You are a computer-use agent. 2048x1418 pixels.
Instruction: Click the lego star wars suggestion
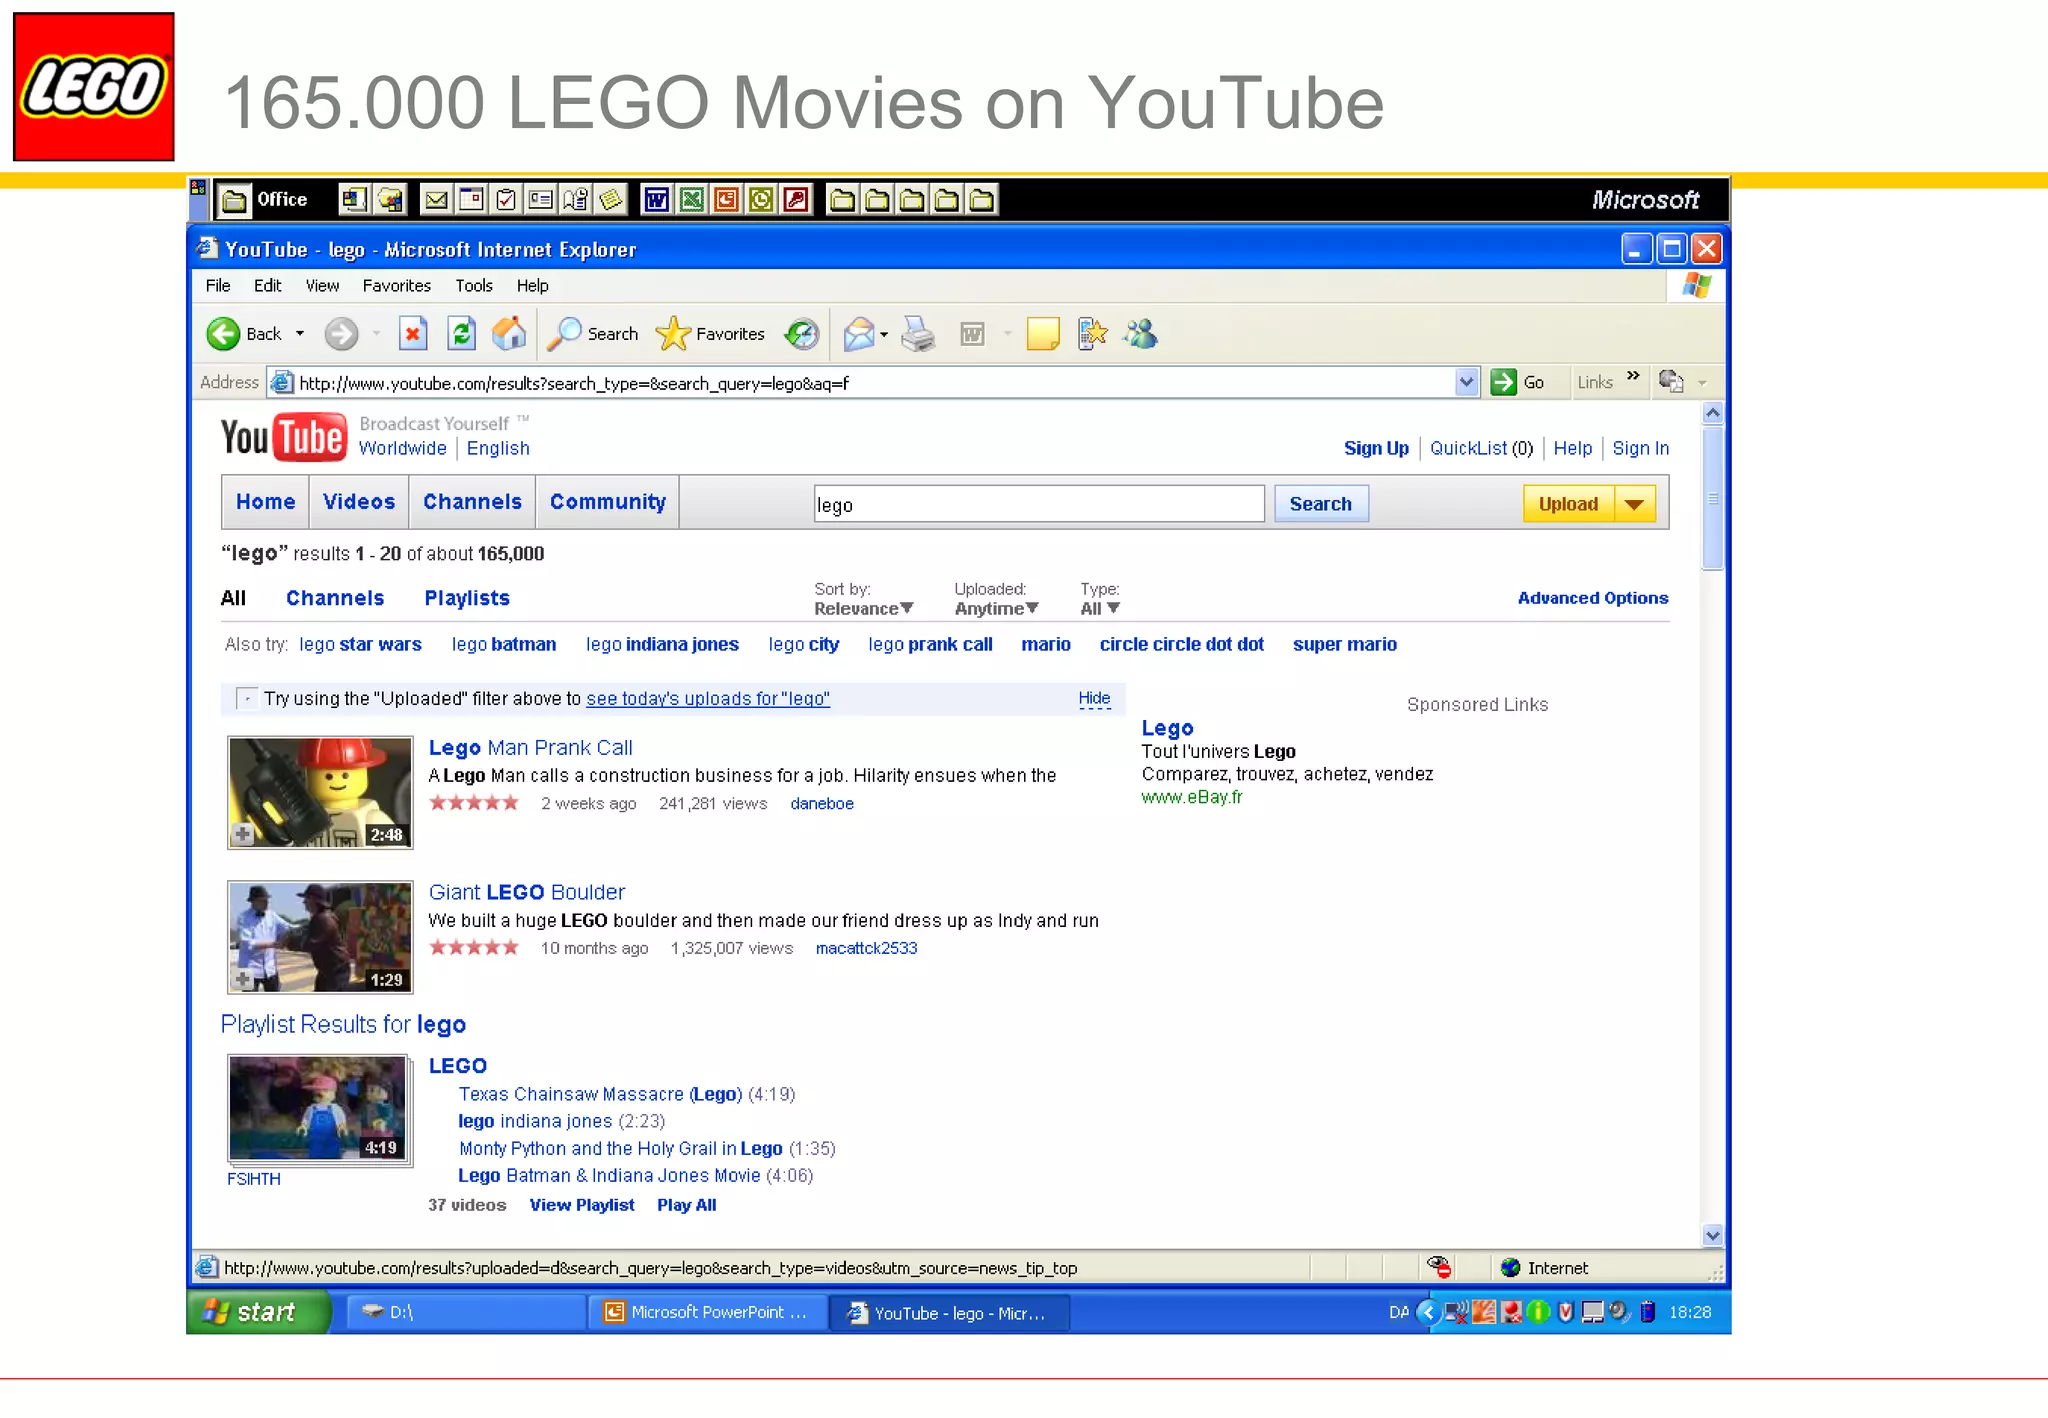(360, 645)
